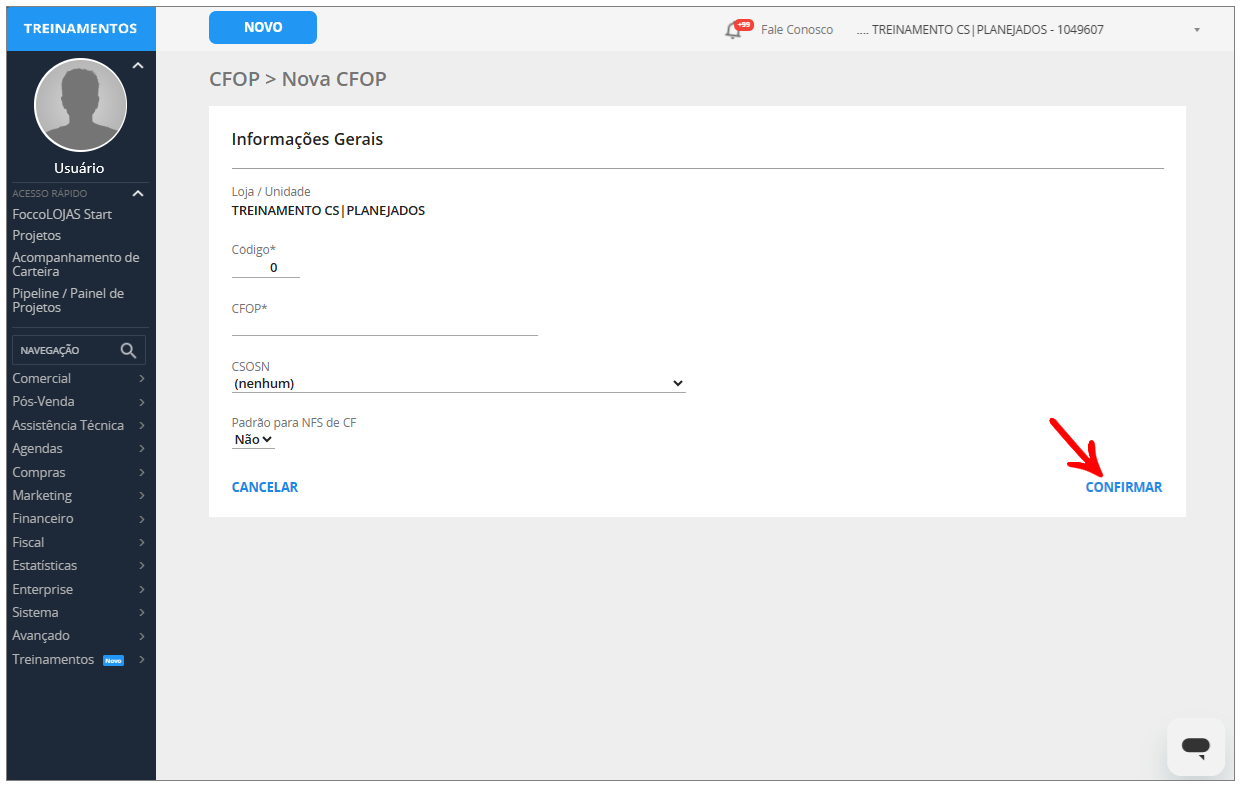Open Pipeline / Painel de Projetos link
Viewport: 1242px width, 786px height.
68,300
